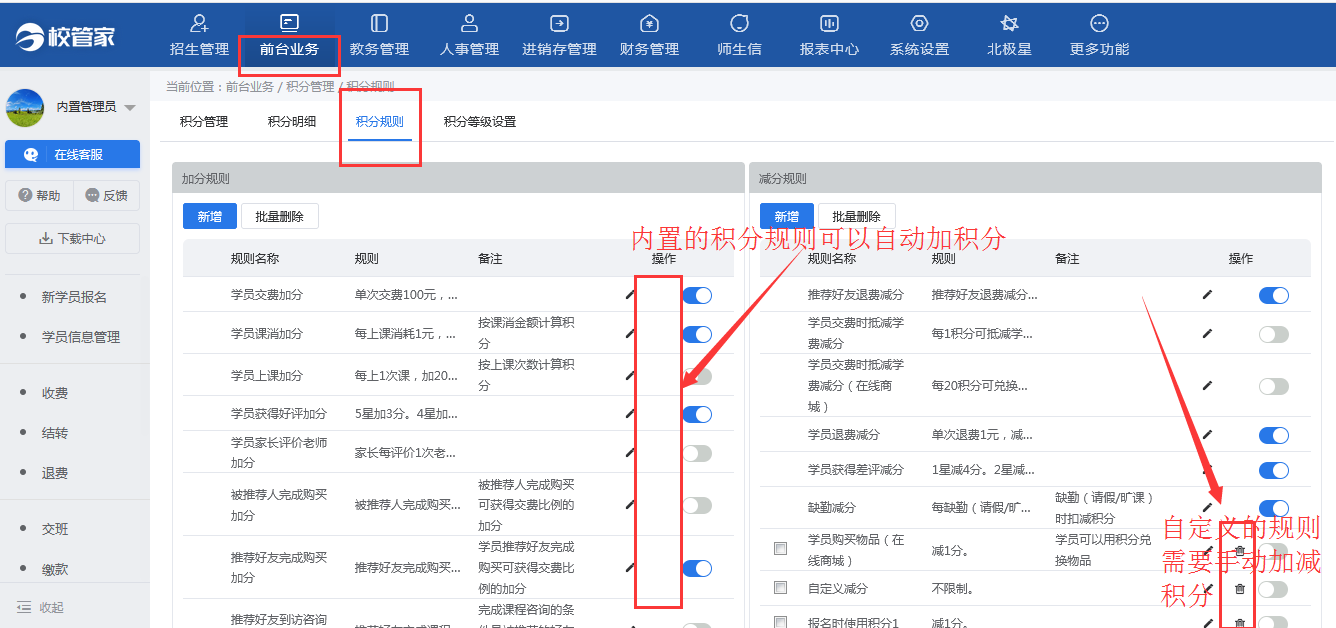
Task: Open the 师生信 module icon
Action: [x=739, y=23]
